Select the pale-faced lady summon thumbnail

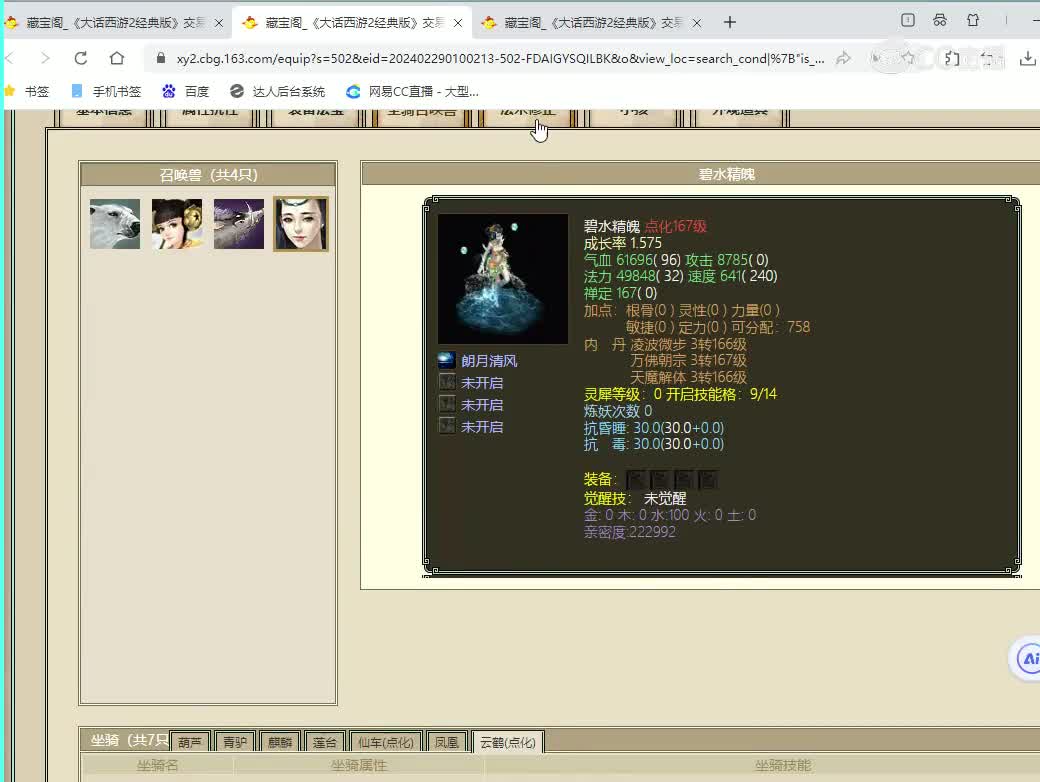click(300, 224)
